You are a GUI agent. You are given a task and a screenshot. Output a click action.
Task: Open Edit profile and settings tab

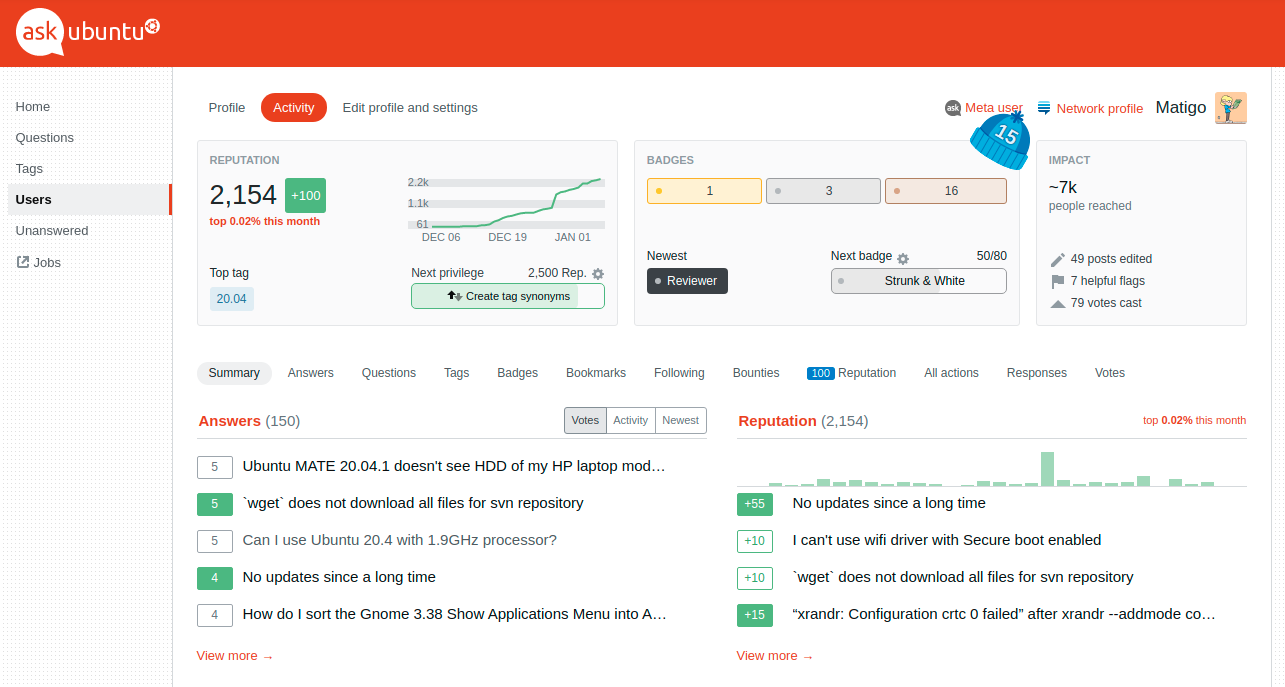point(410,107)
